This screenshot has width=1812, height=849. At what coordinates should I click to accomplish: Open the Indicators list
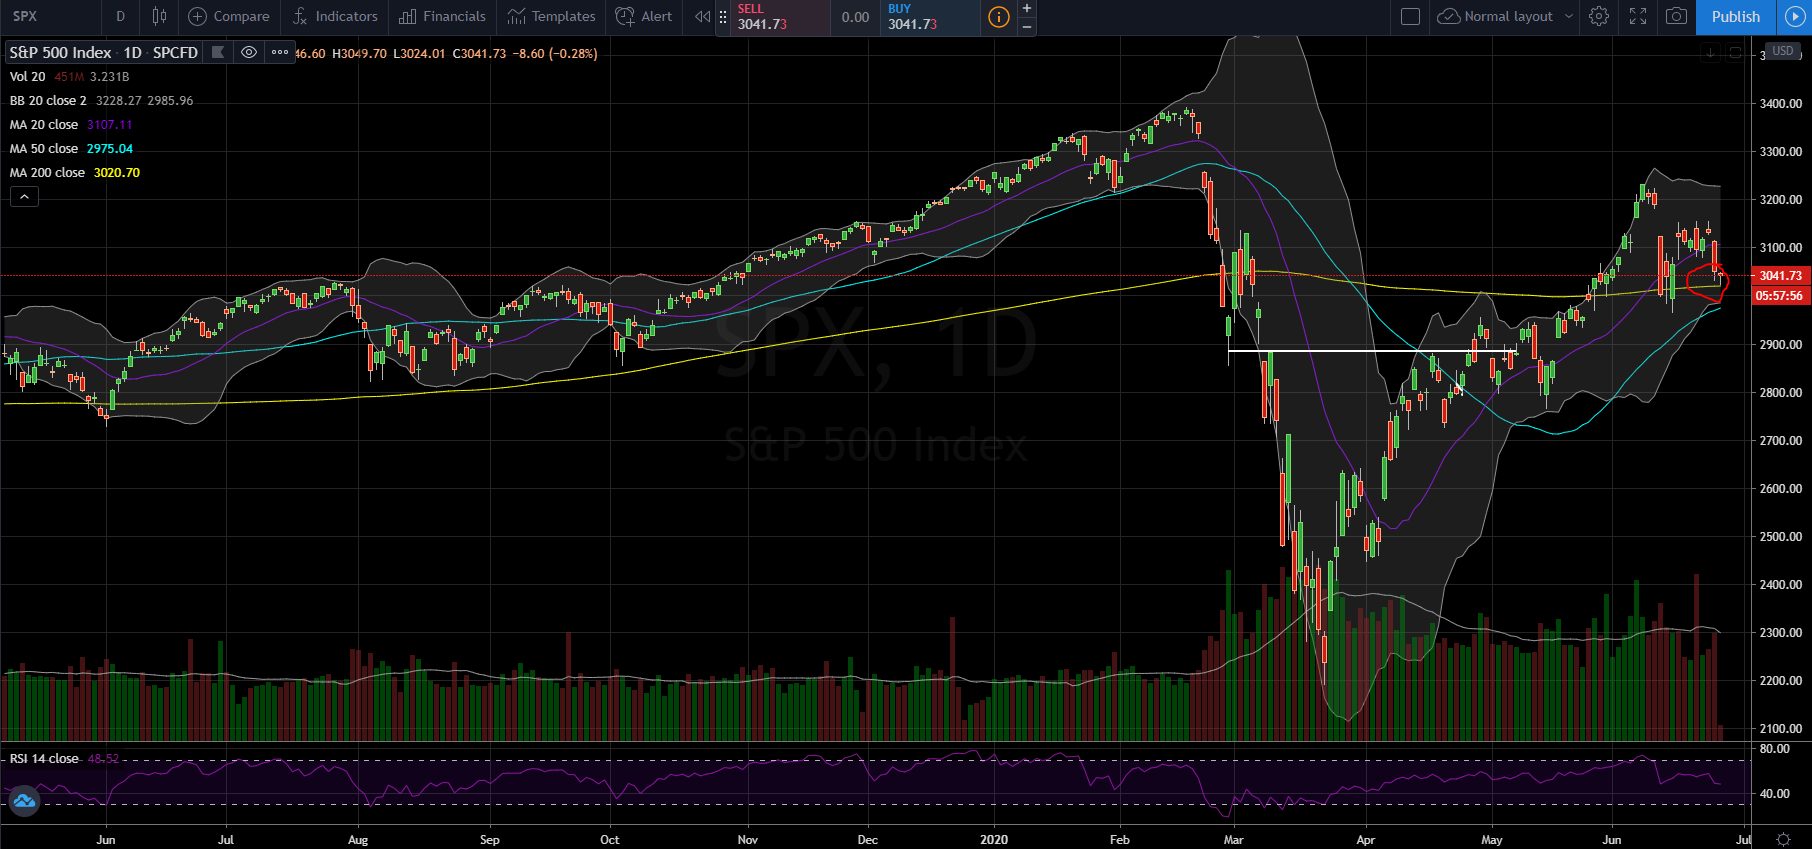coord(335,16)
